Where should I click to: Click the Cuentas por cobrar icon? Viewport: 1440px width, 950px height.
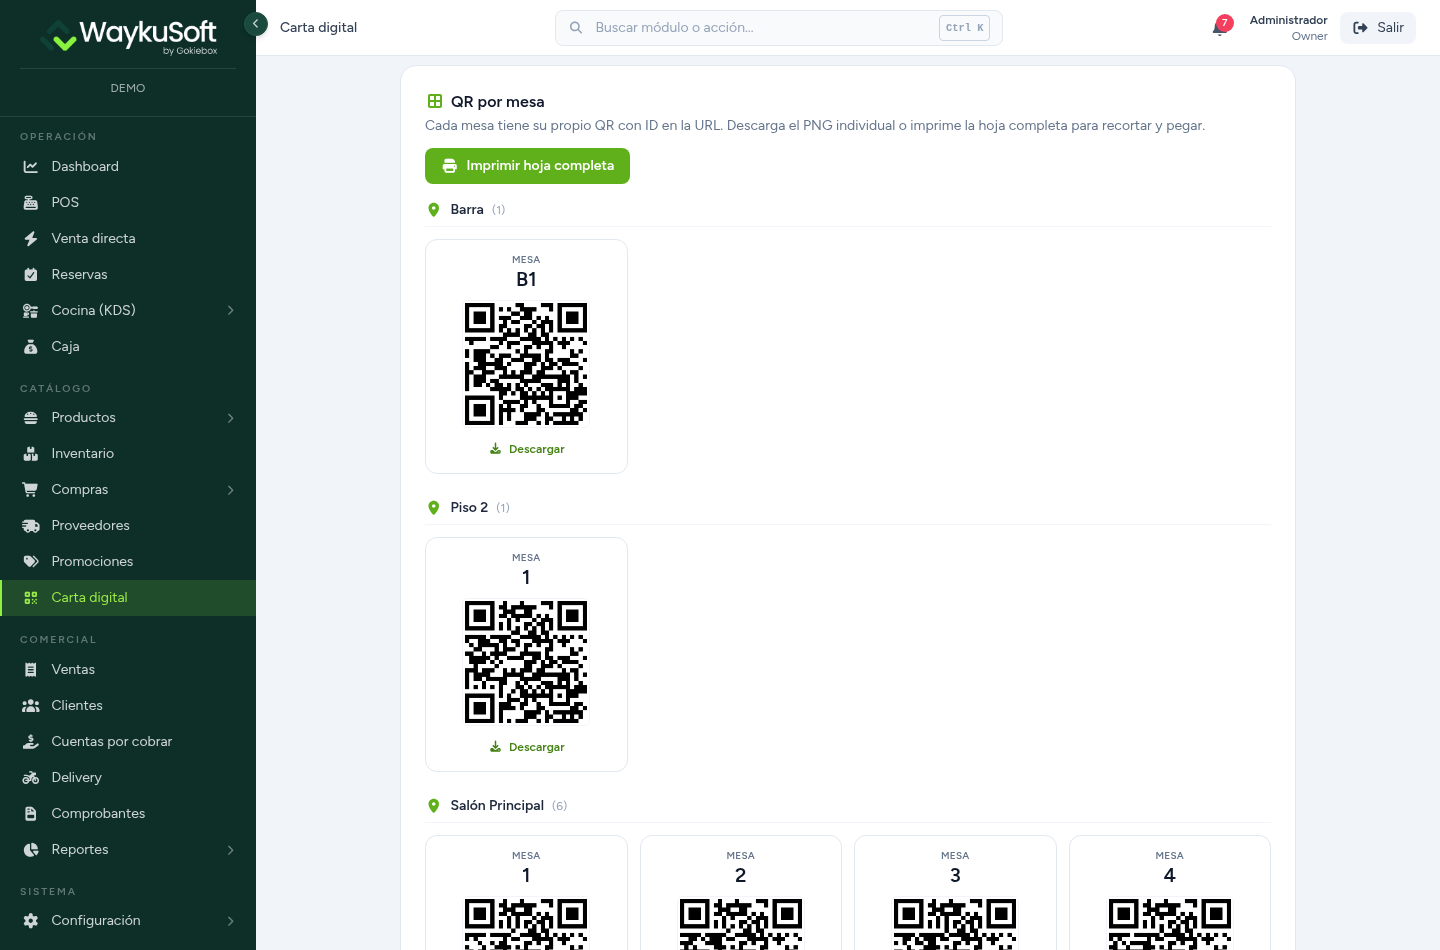pos(31,742)
